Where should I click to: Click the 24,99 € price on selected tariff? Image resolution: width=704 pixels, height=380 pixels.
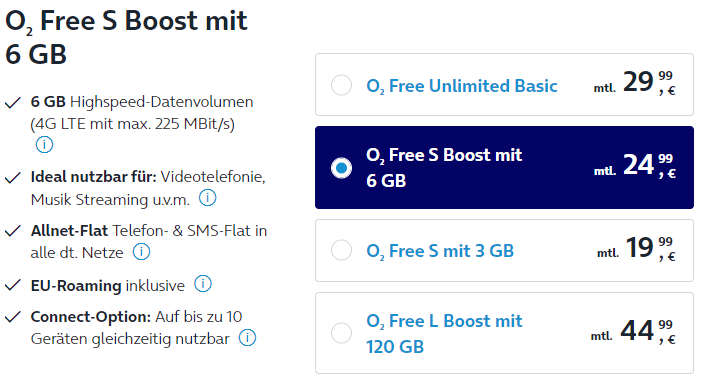pos(635,165)
